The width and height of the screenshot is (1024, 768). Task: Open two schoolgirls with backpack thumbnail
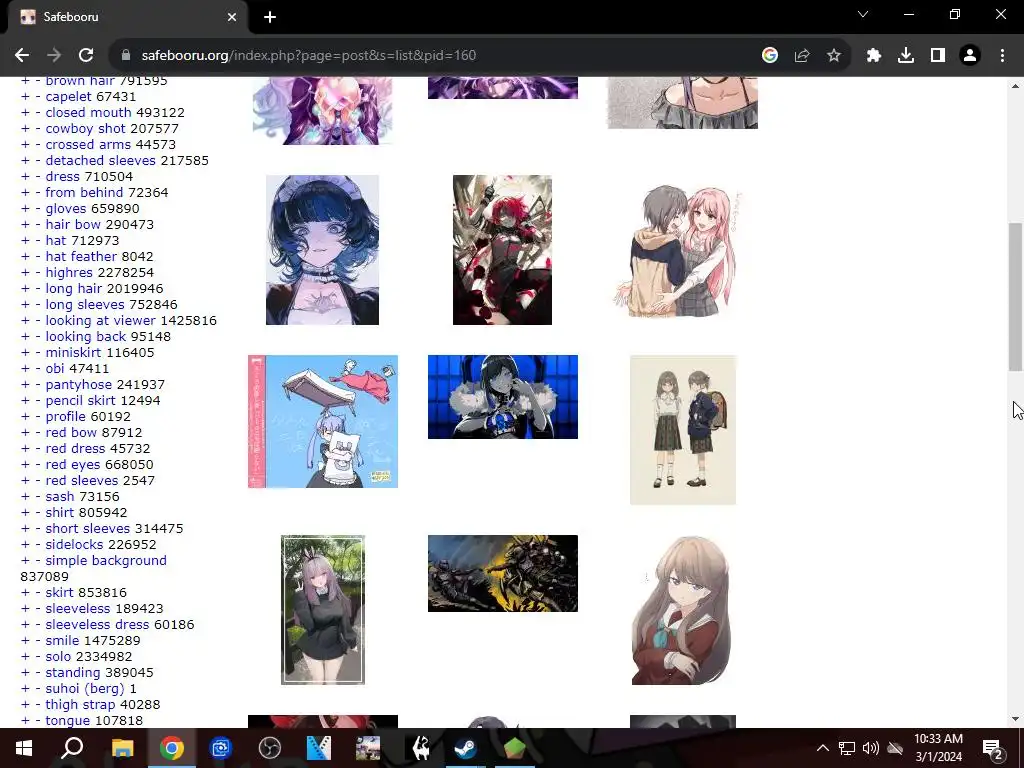pyautogui.click(x=683, y=430)
